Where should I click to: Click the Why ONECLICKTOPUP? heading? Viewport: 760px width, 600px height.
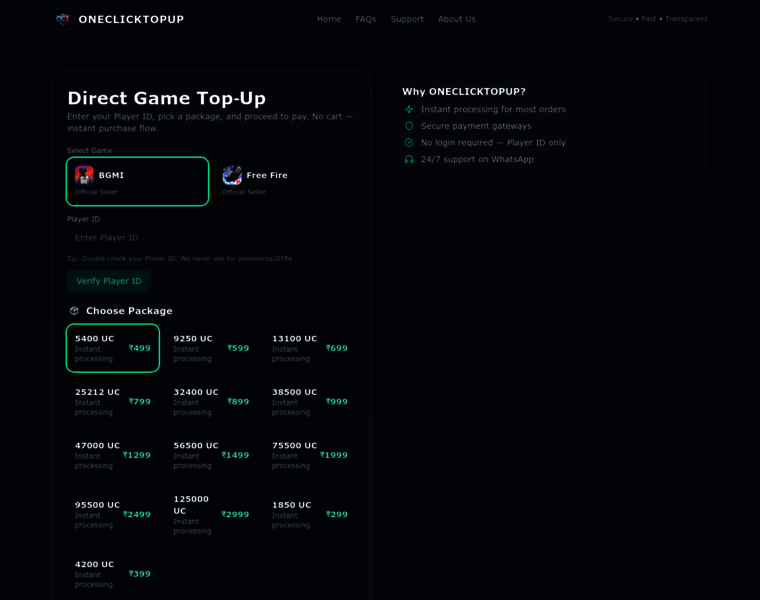[x=464, y=92]
